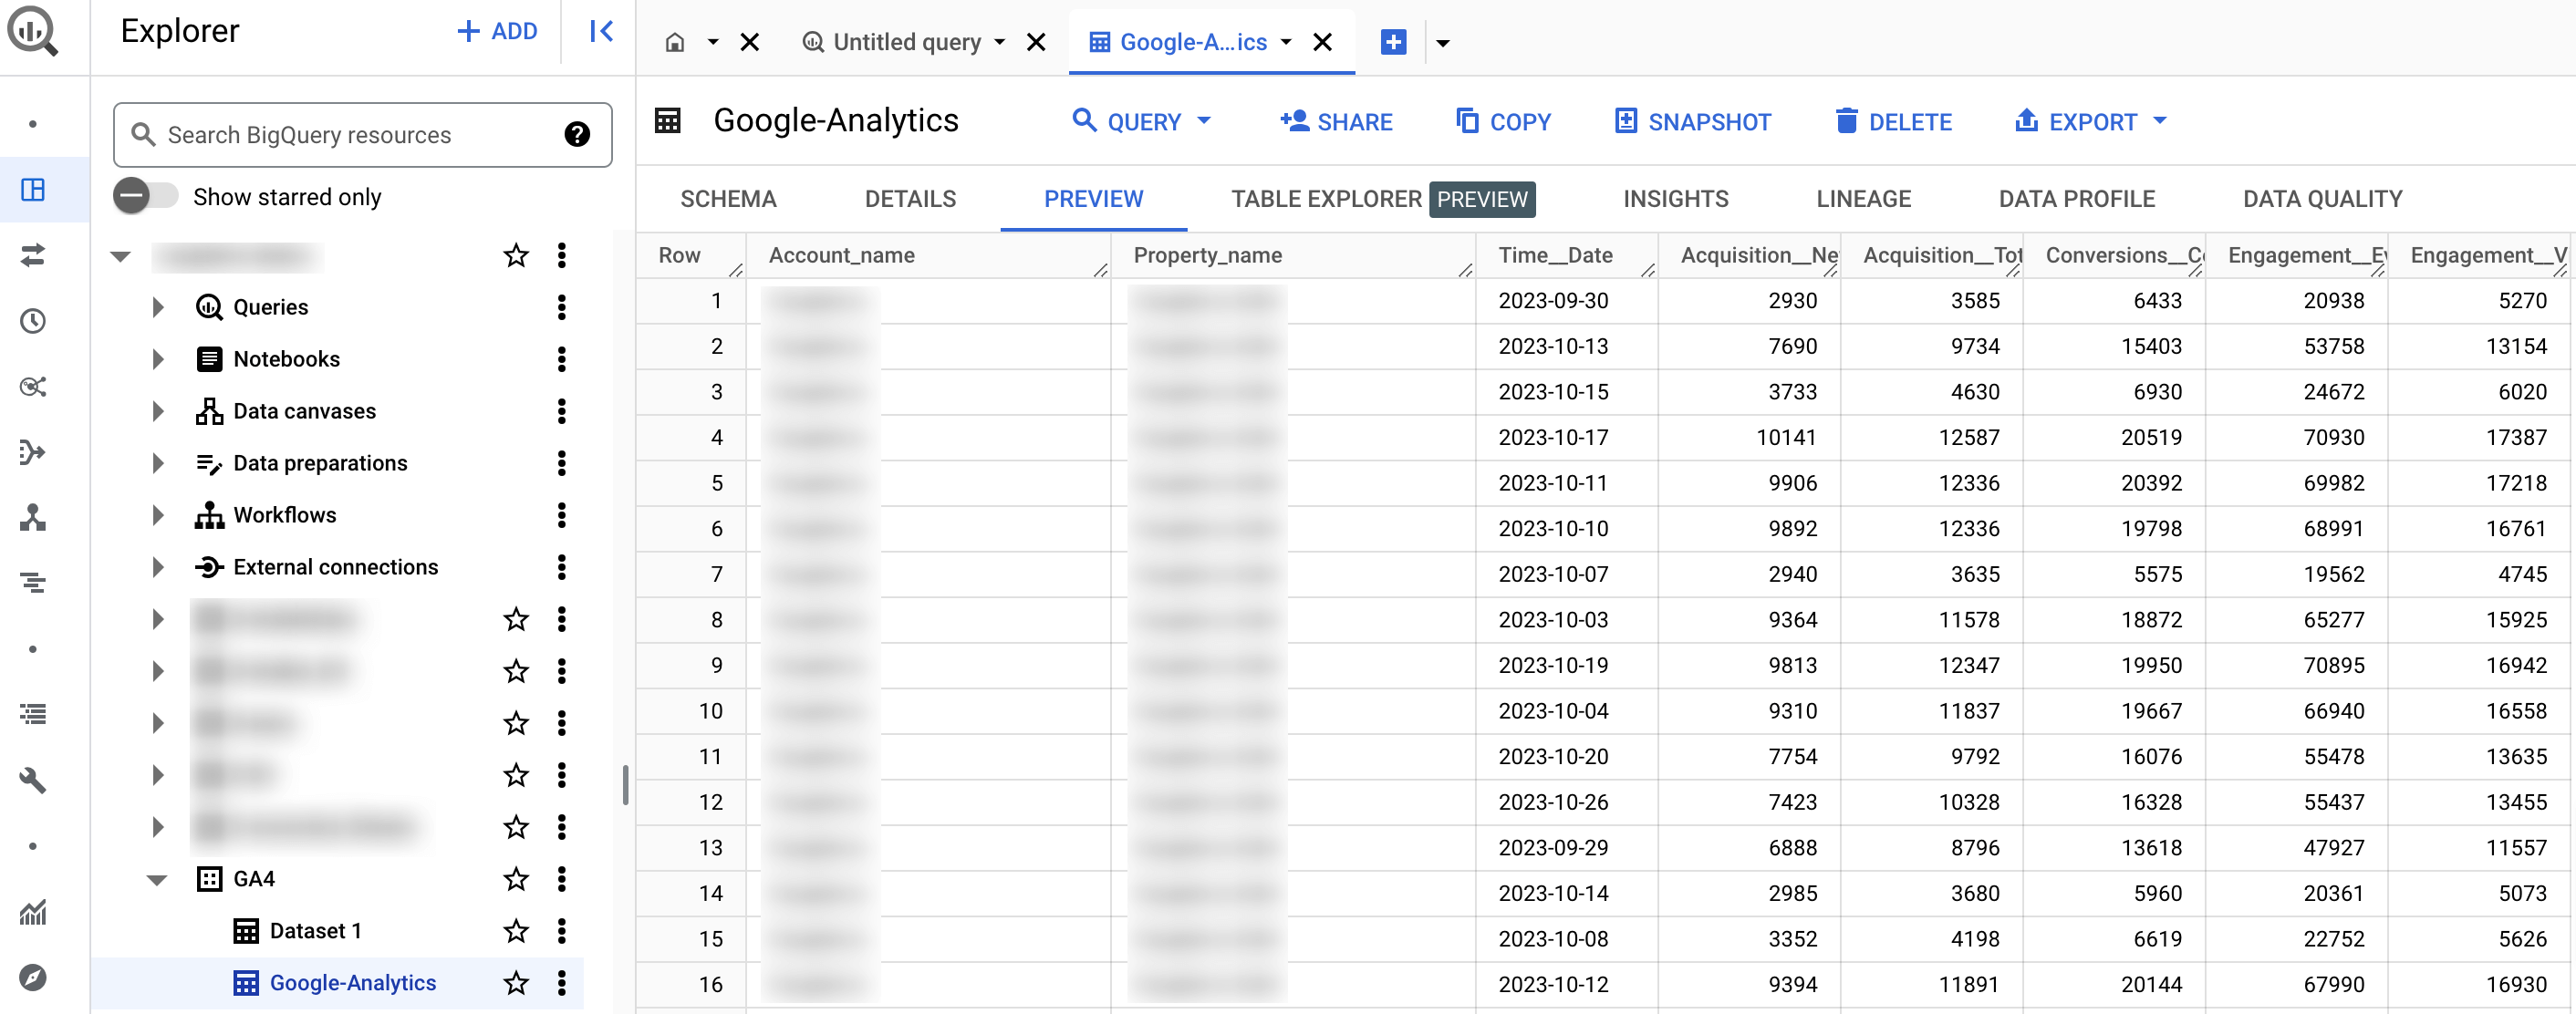This screenshot has width=2576, height=1014.
Task: Open the INSIGHTS tab
Action: coord(1675,199)
